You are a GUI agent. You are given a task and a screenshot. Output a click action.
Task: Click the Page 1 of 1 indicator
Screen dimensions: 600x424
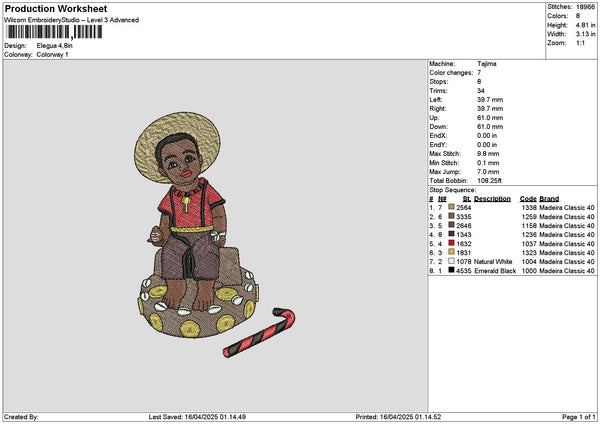579,417
